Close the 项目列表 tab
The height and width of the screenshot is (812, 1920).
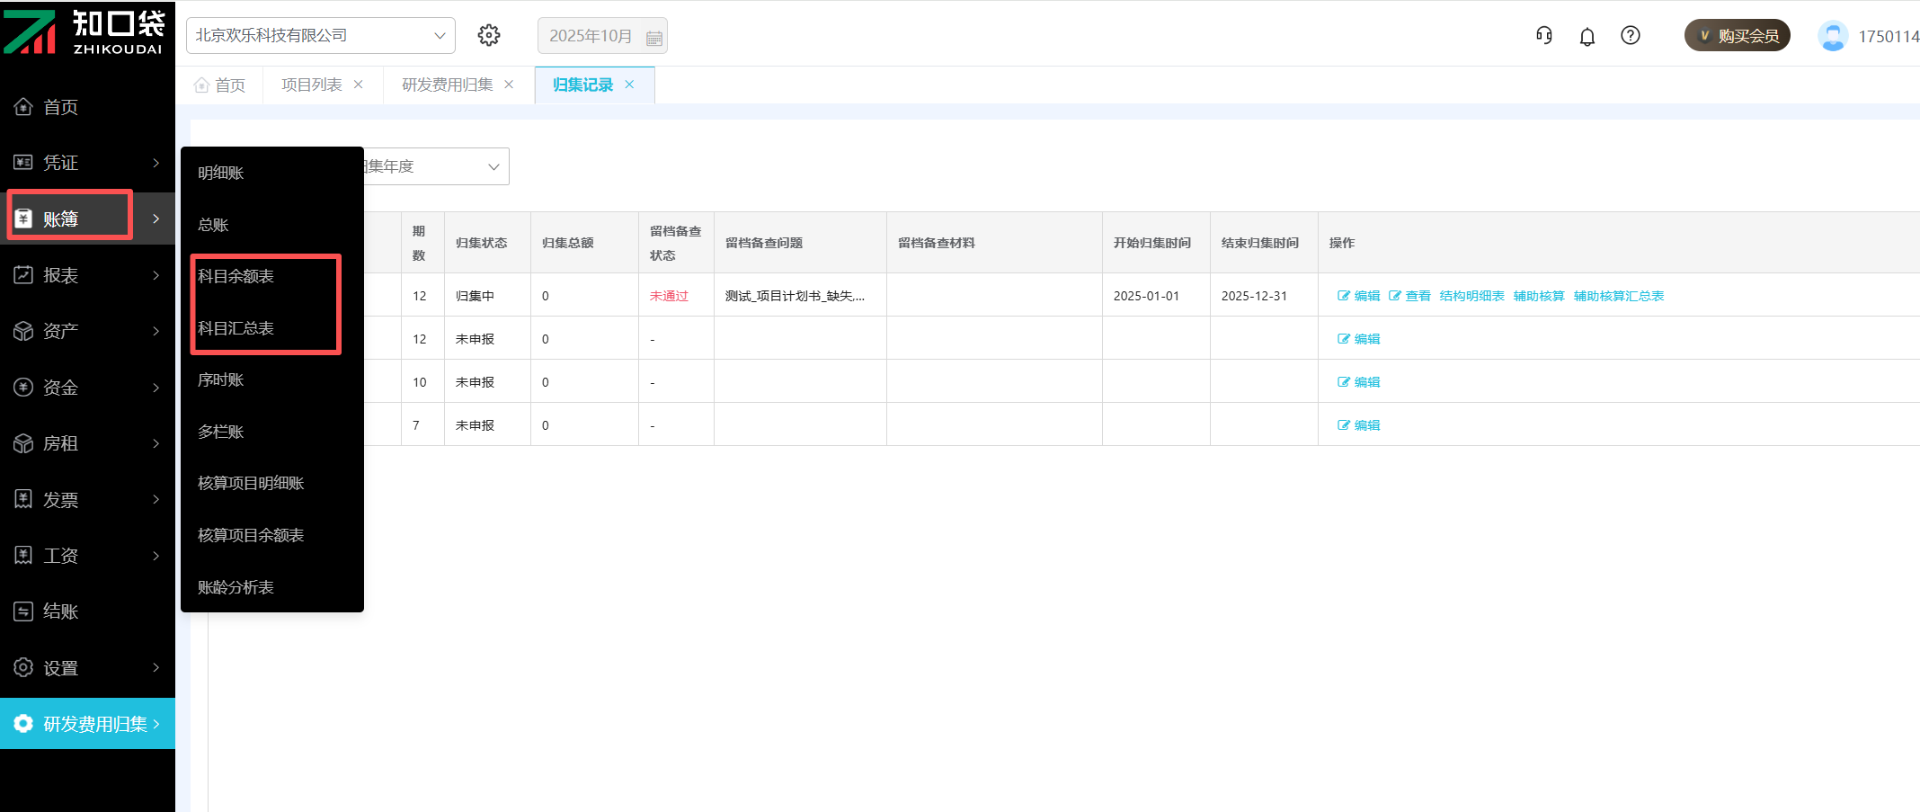[358, 85]
